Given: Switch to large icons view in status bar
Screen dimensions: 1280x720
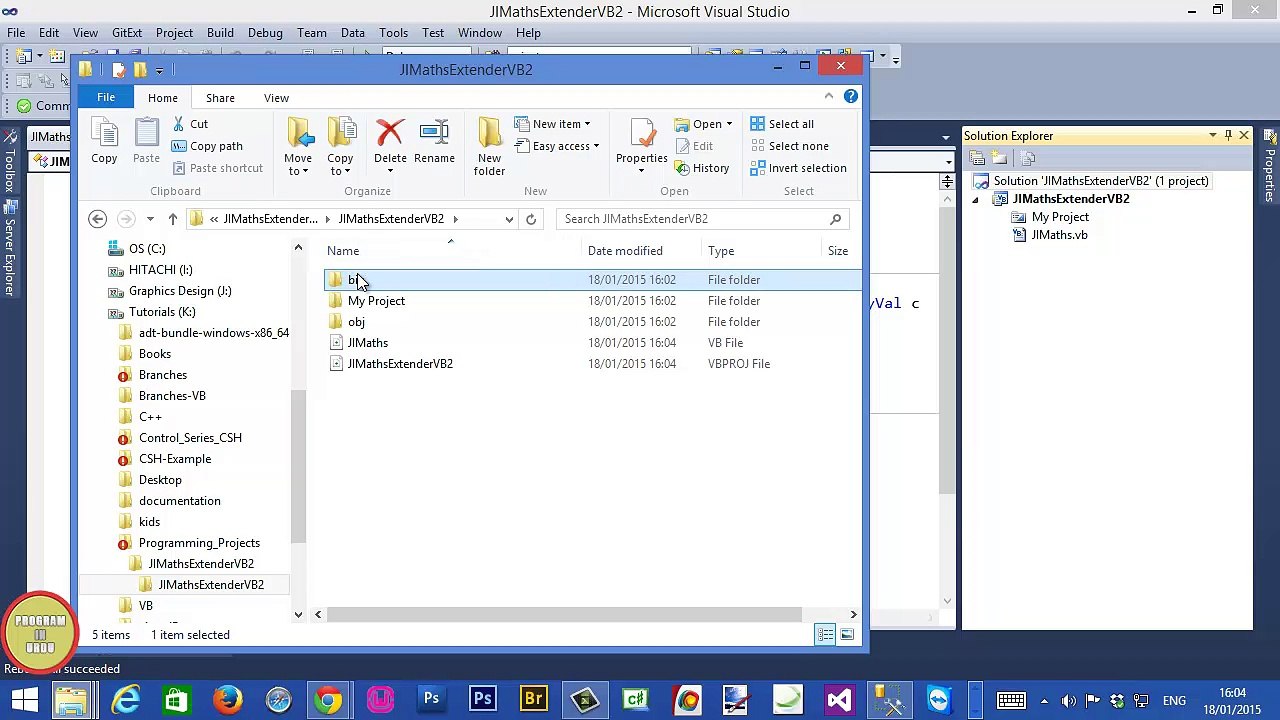Looking at the screenshot, I should [x=847, y=635].
